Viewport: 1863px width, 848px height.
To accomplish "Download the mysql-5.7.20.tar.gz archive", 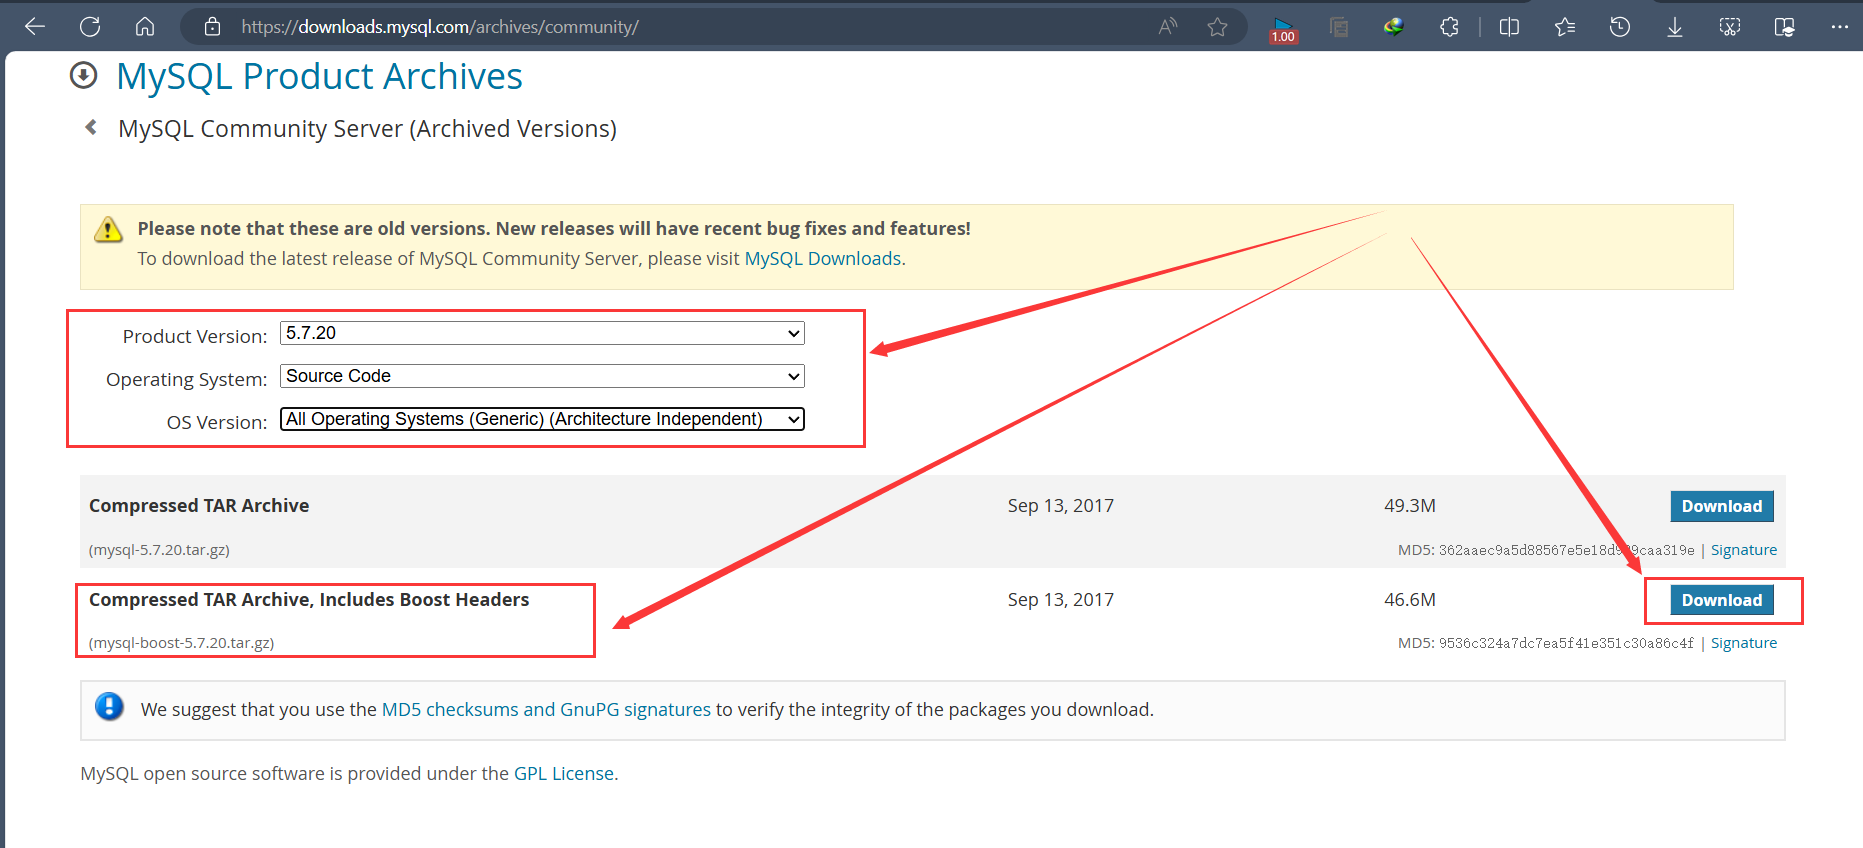I will (1722, 506).
